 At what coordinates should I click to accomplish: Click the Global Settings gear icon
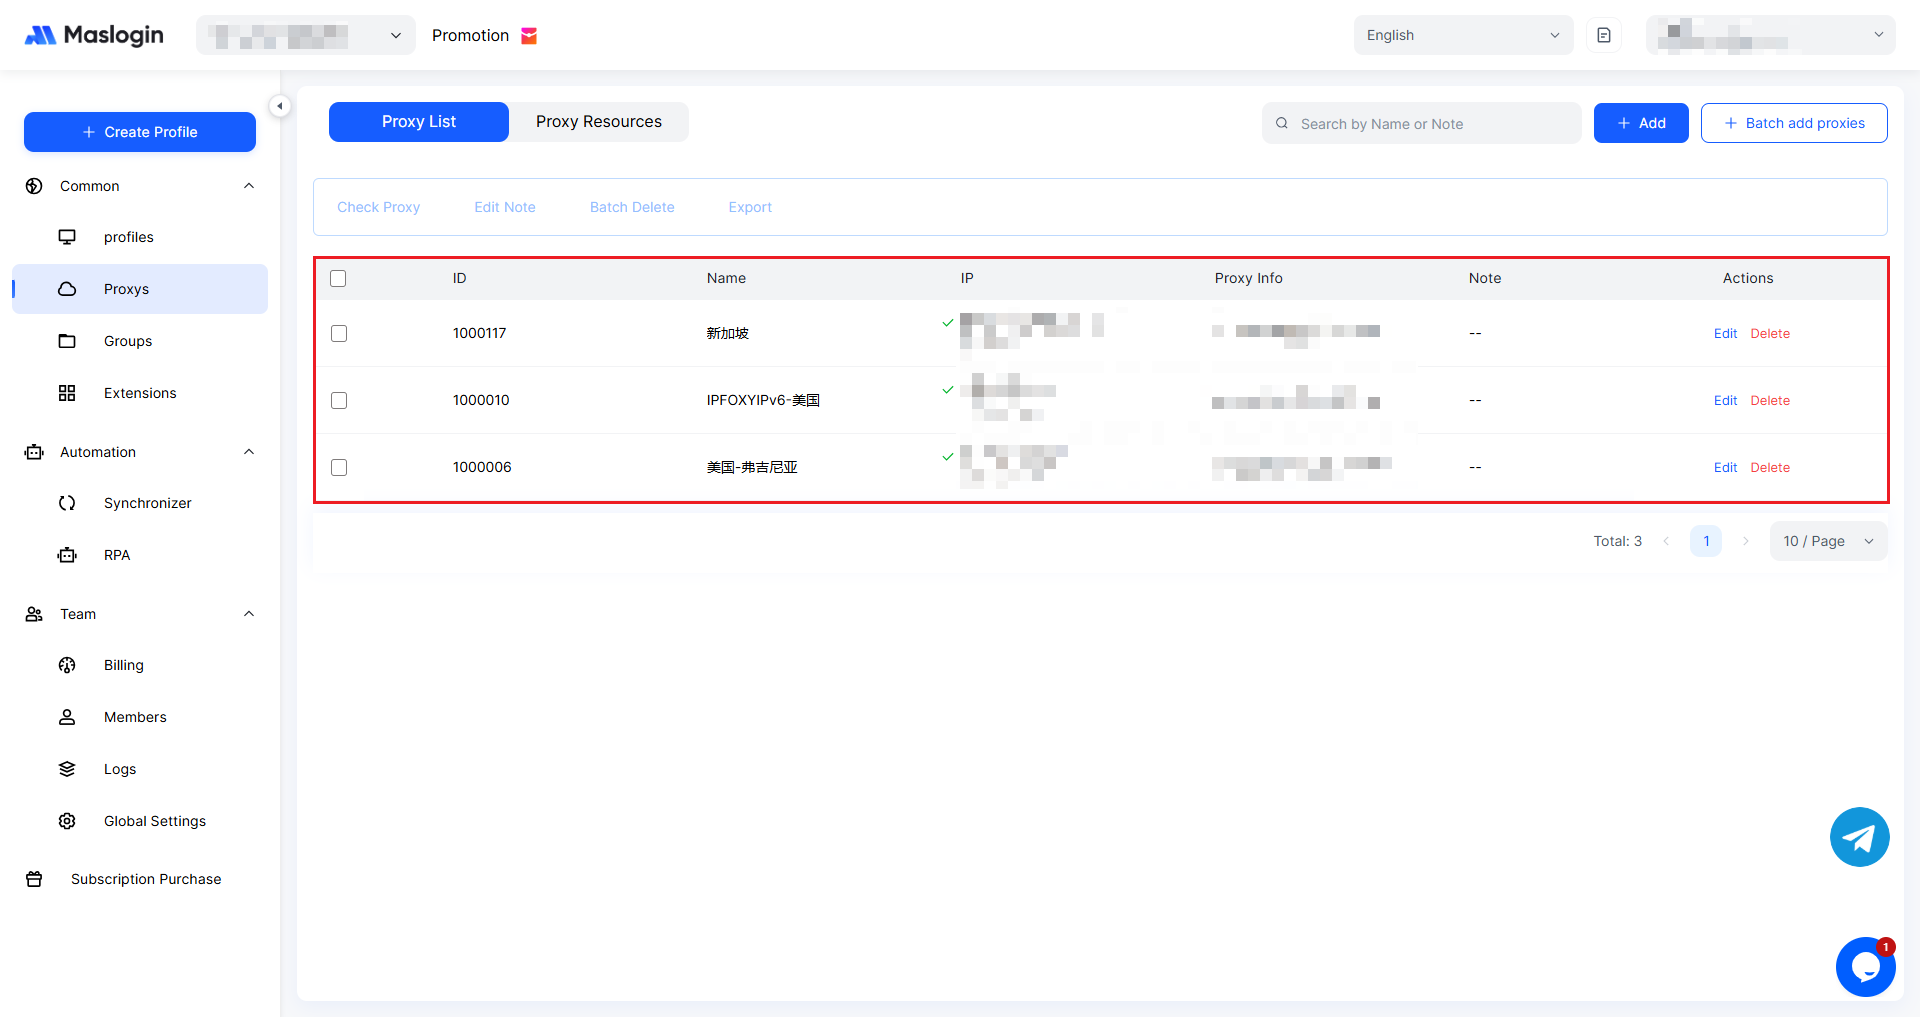click(x=67, y=821)
